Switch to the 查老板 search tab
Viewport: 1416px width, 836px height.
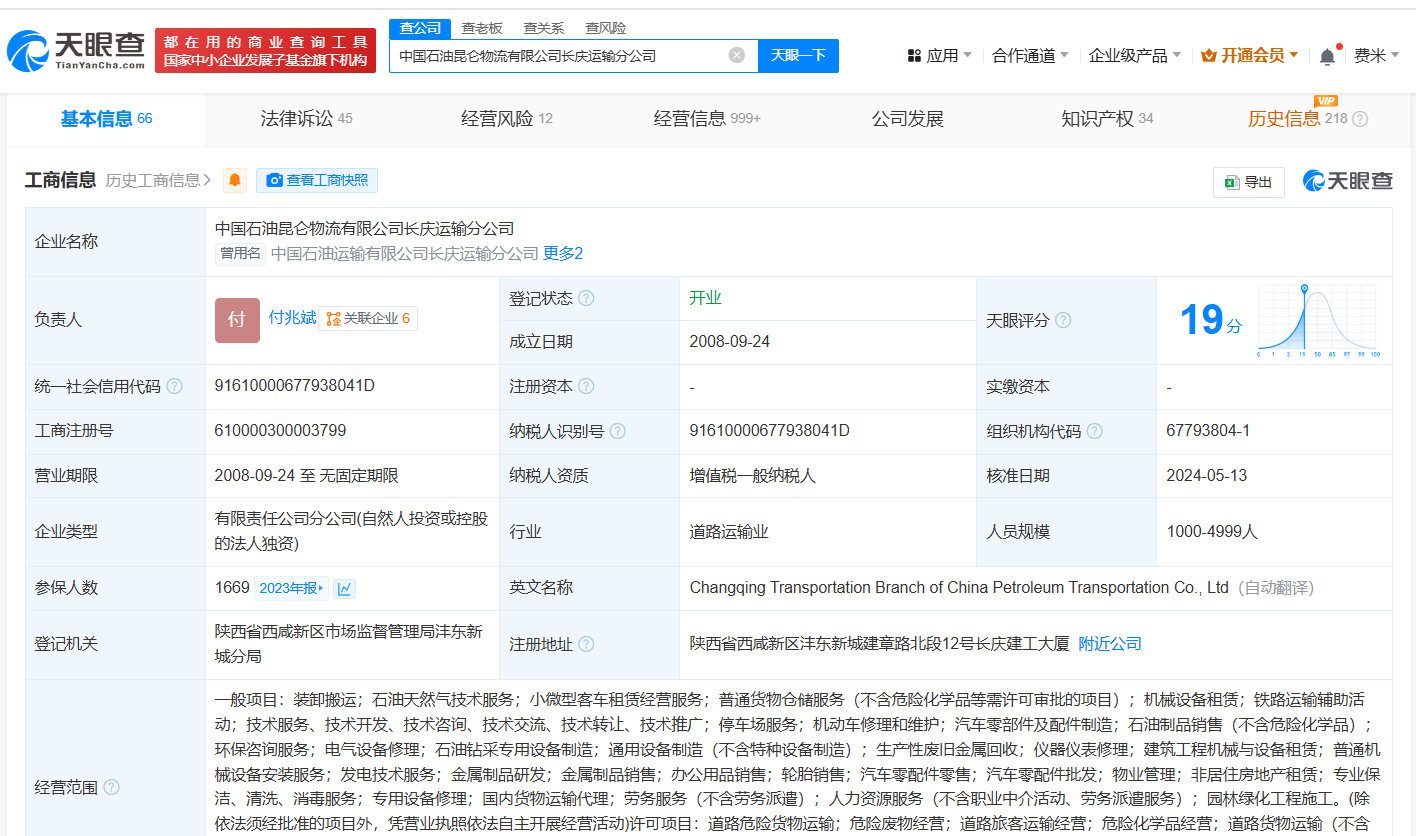click(482, 28)
